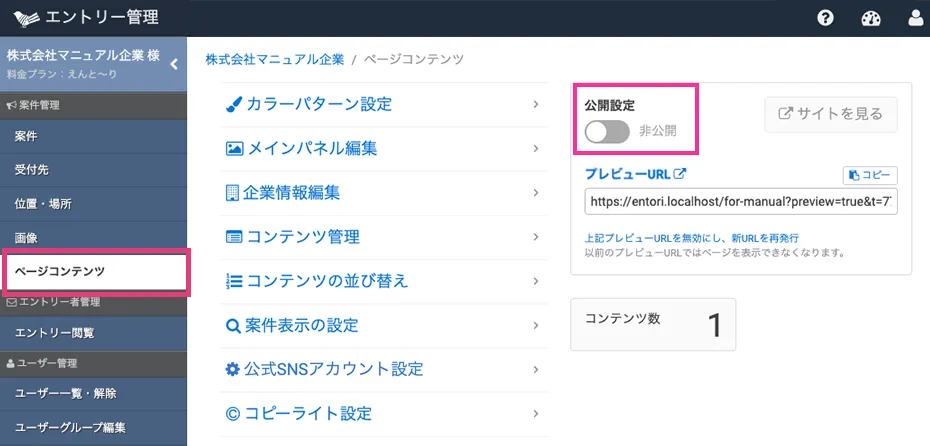Screen dimensions: 930x446
Task: Open 位置・場所 in the sidebar
Action: [x=93, y=204]
